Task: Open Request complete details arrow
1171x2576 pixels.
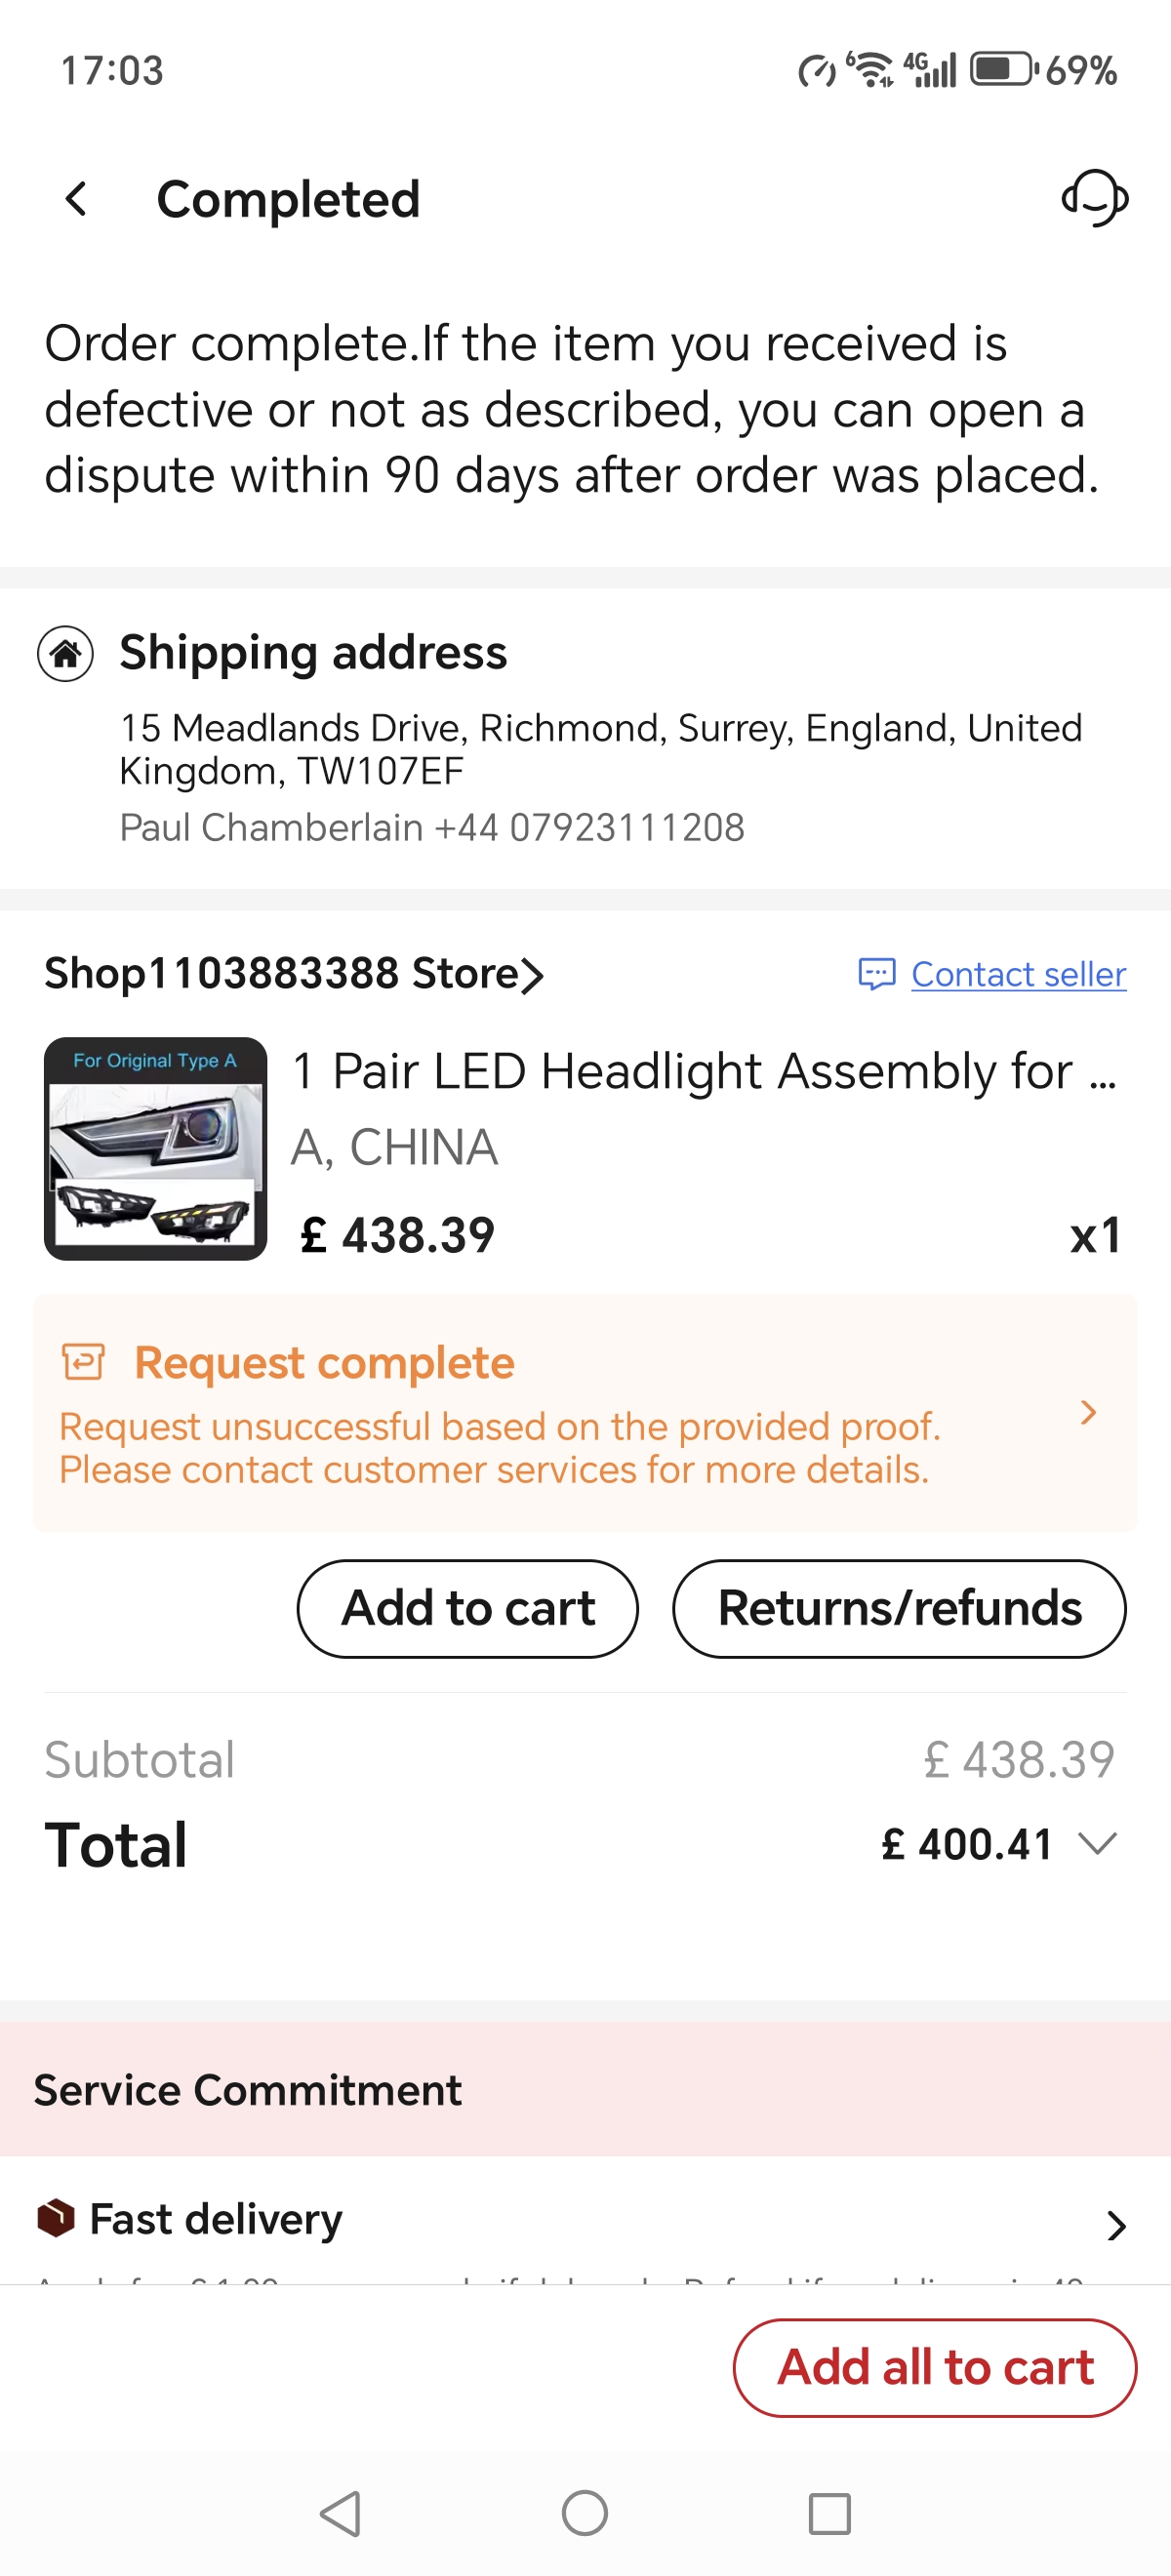Action: (1088, 1412)
